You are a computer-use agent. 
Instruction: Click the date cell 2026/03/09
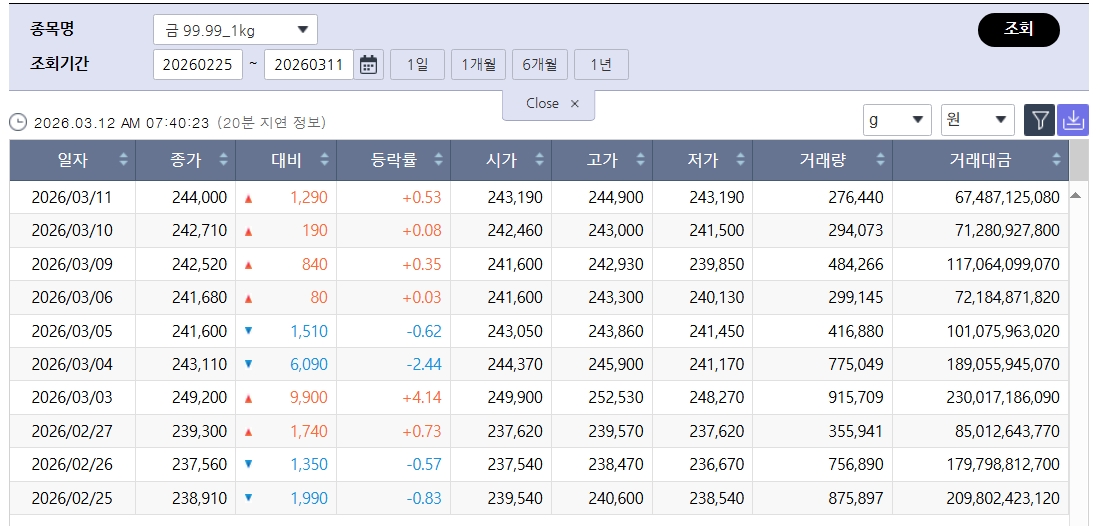pyautogui.click(x=72, y=264)
